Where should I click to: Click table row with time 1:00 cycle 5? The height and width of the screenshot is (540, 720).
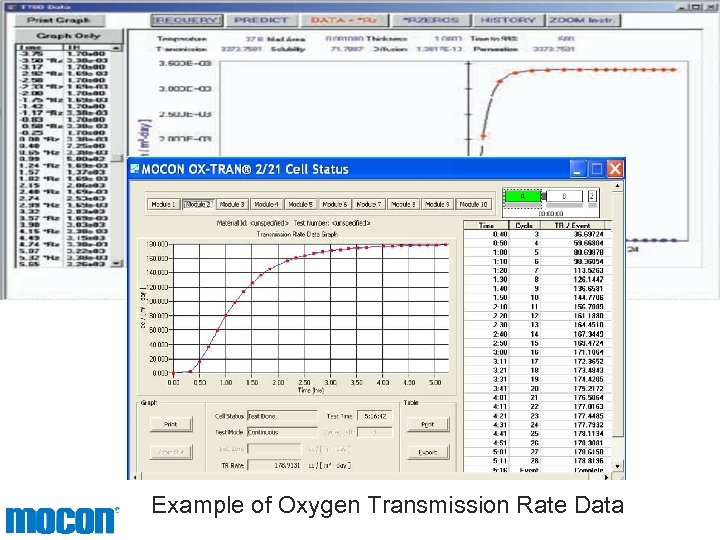[x=537, y=252]
